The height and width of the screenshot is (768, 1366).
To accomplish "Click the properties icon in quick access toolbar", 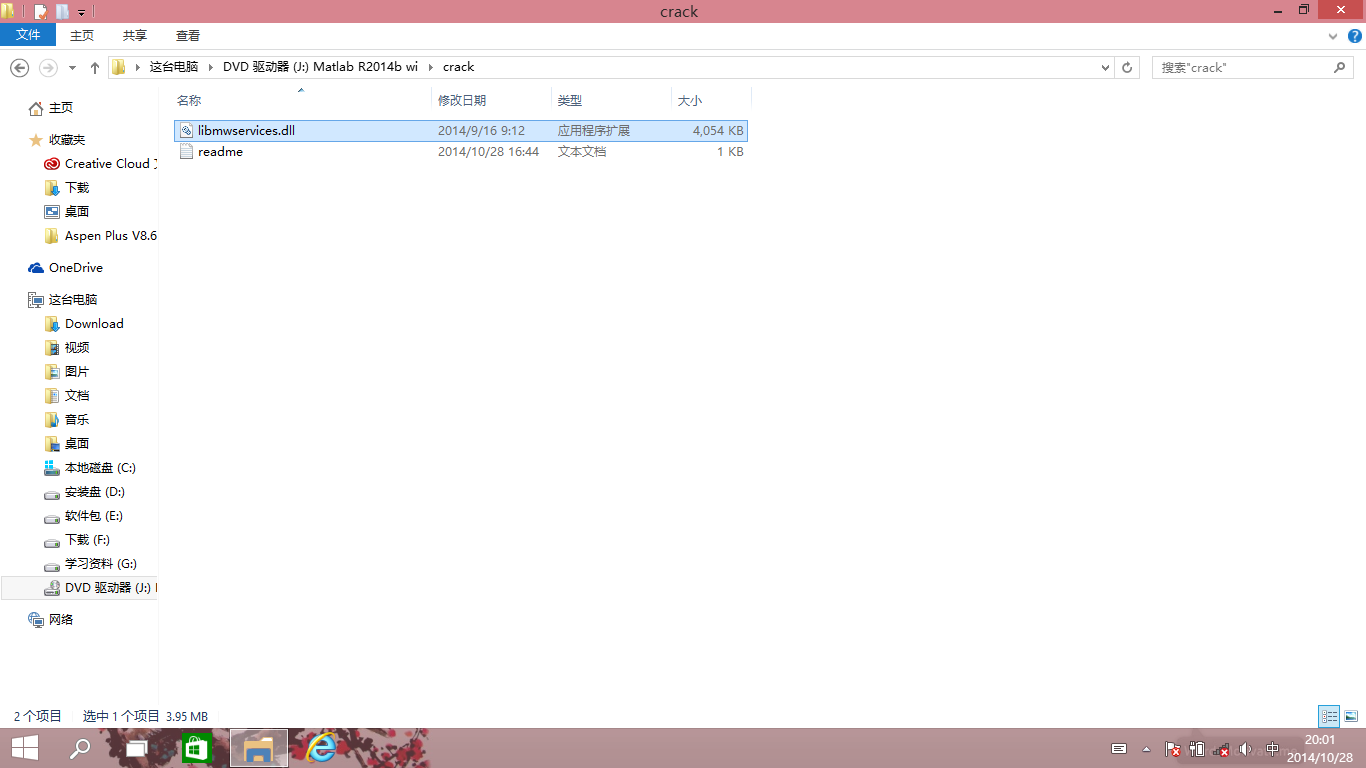I will (41, 12).
